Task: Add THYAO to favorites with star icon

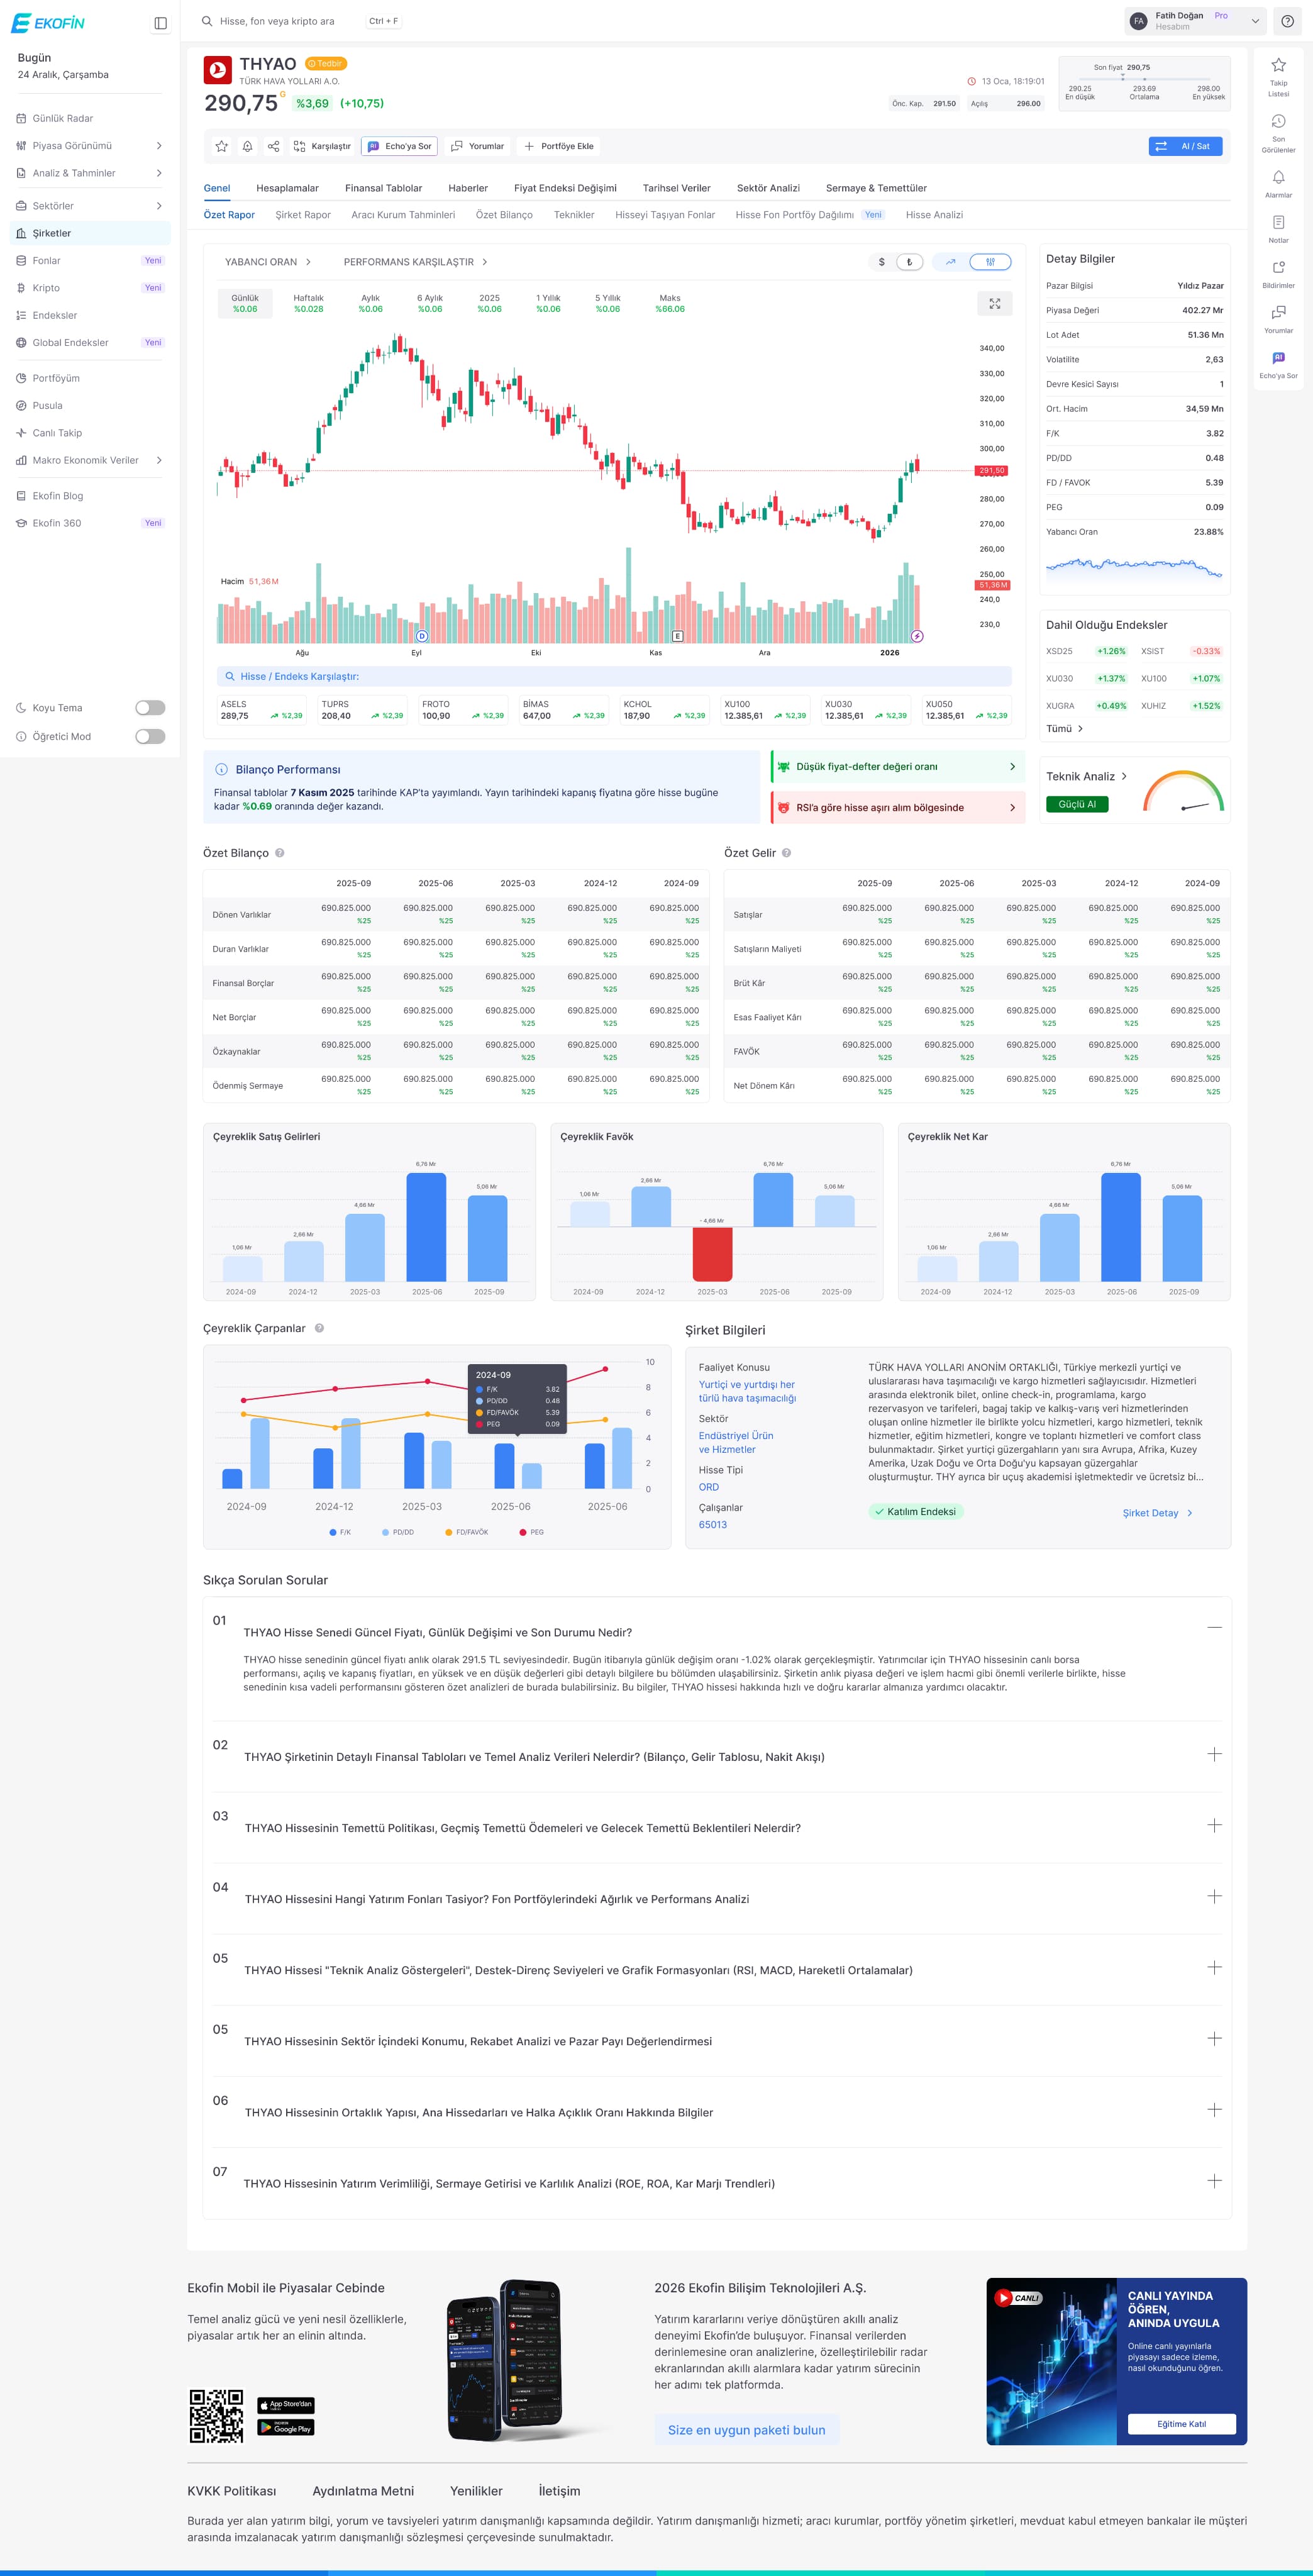Action: [x=221, y=146]
